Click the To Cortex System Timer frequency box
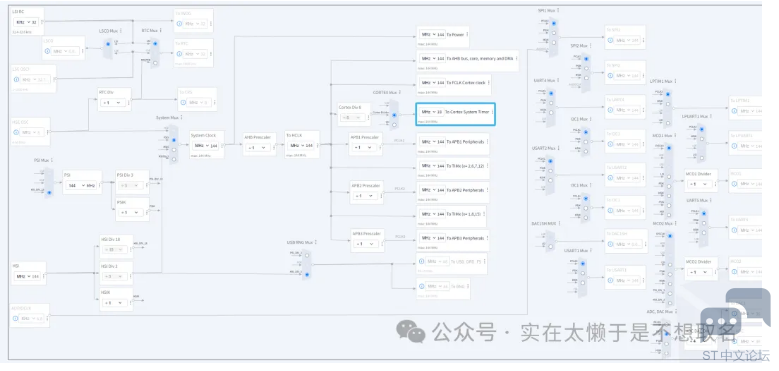The image size is (779, 371). pos(432,112)
